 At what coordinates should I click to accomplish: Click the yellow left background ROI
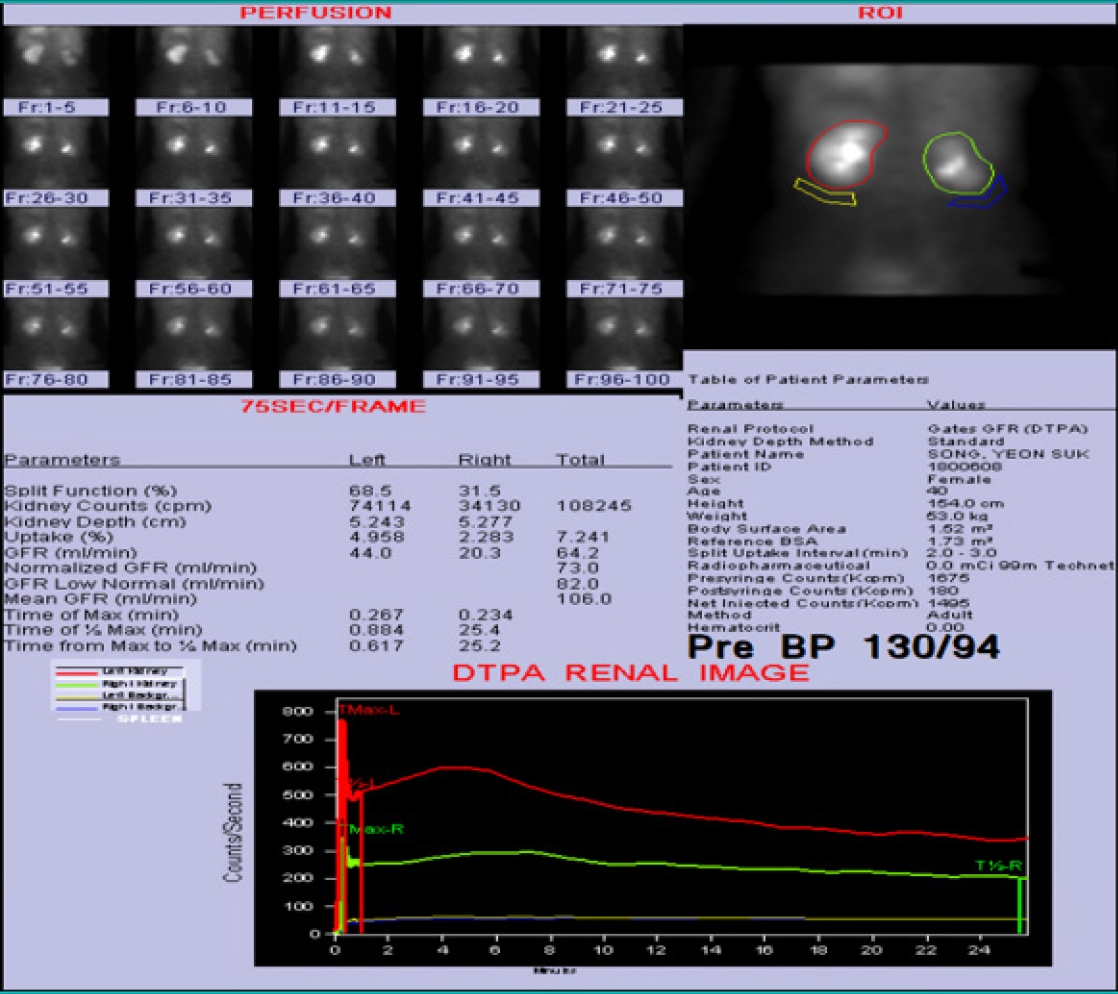click(826, 193)
